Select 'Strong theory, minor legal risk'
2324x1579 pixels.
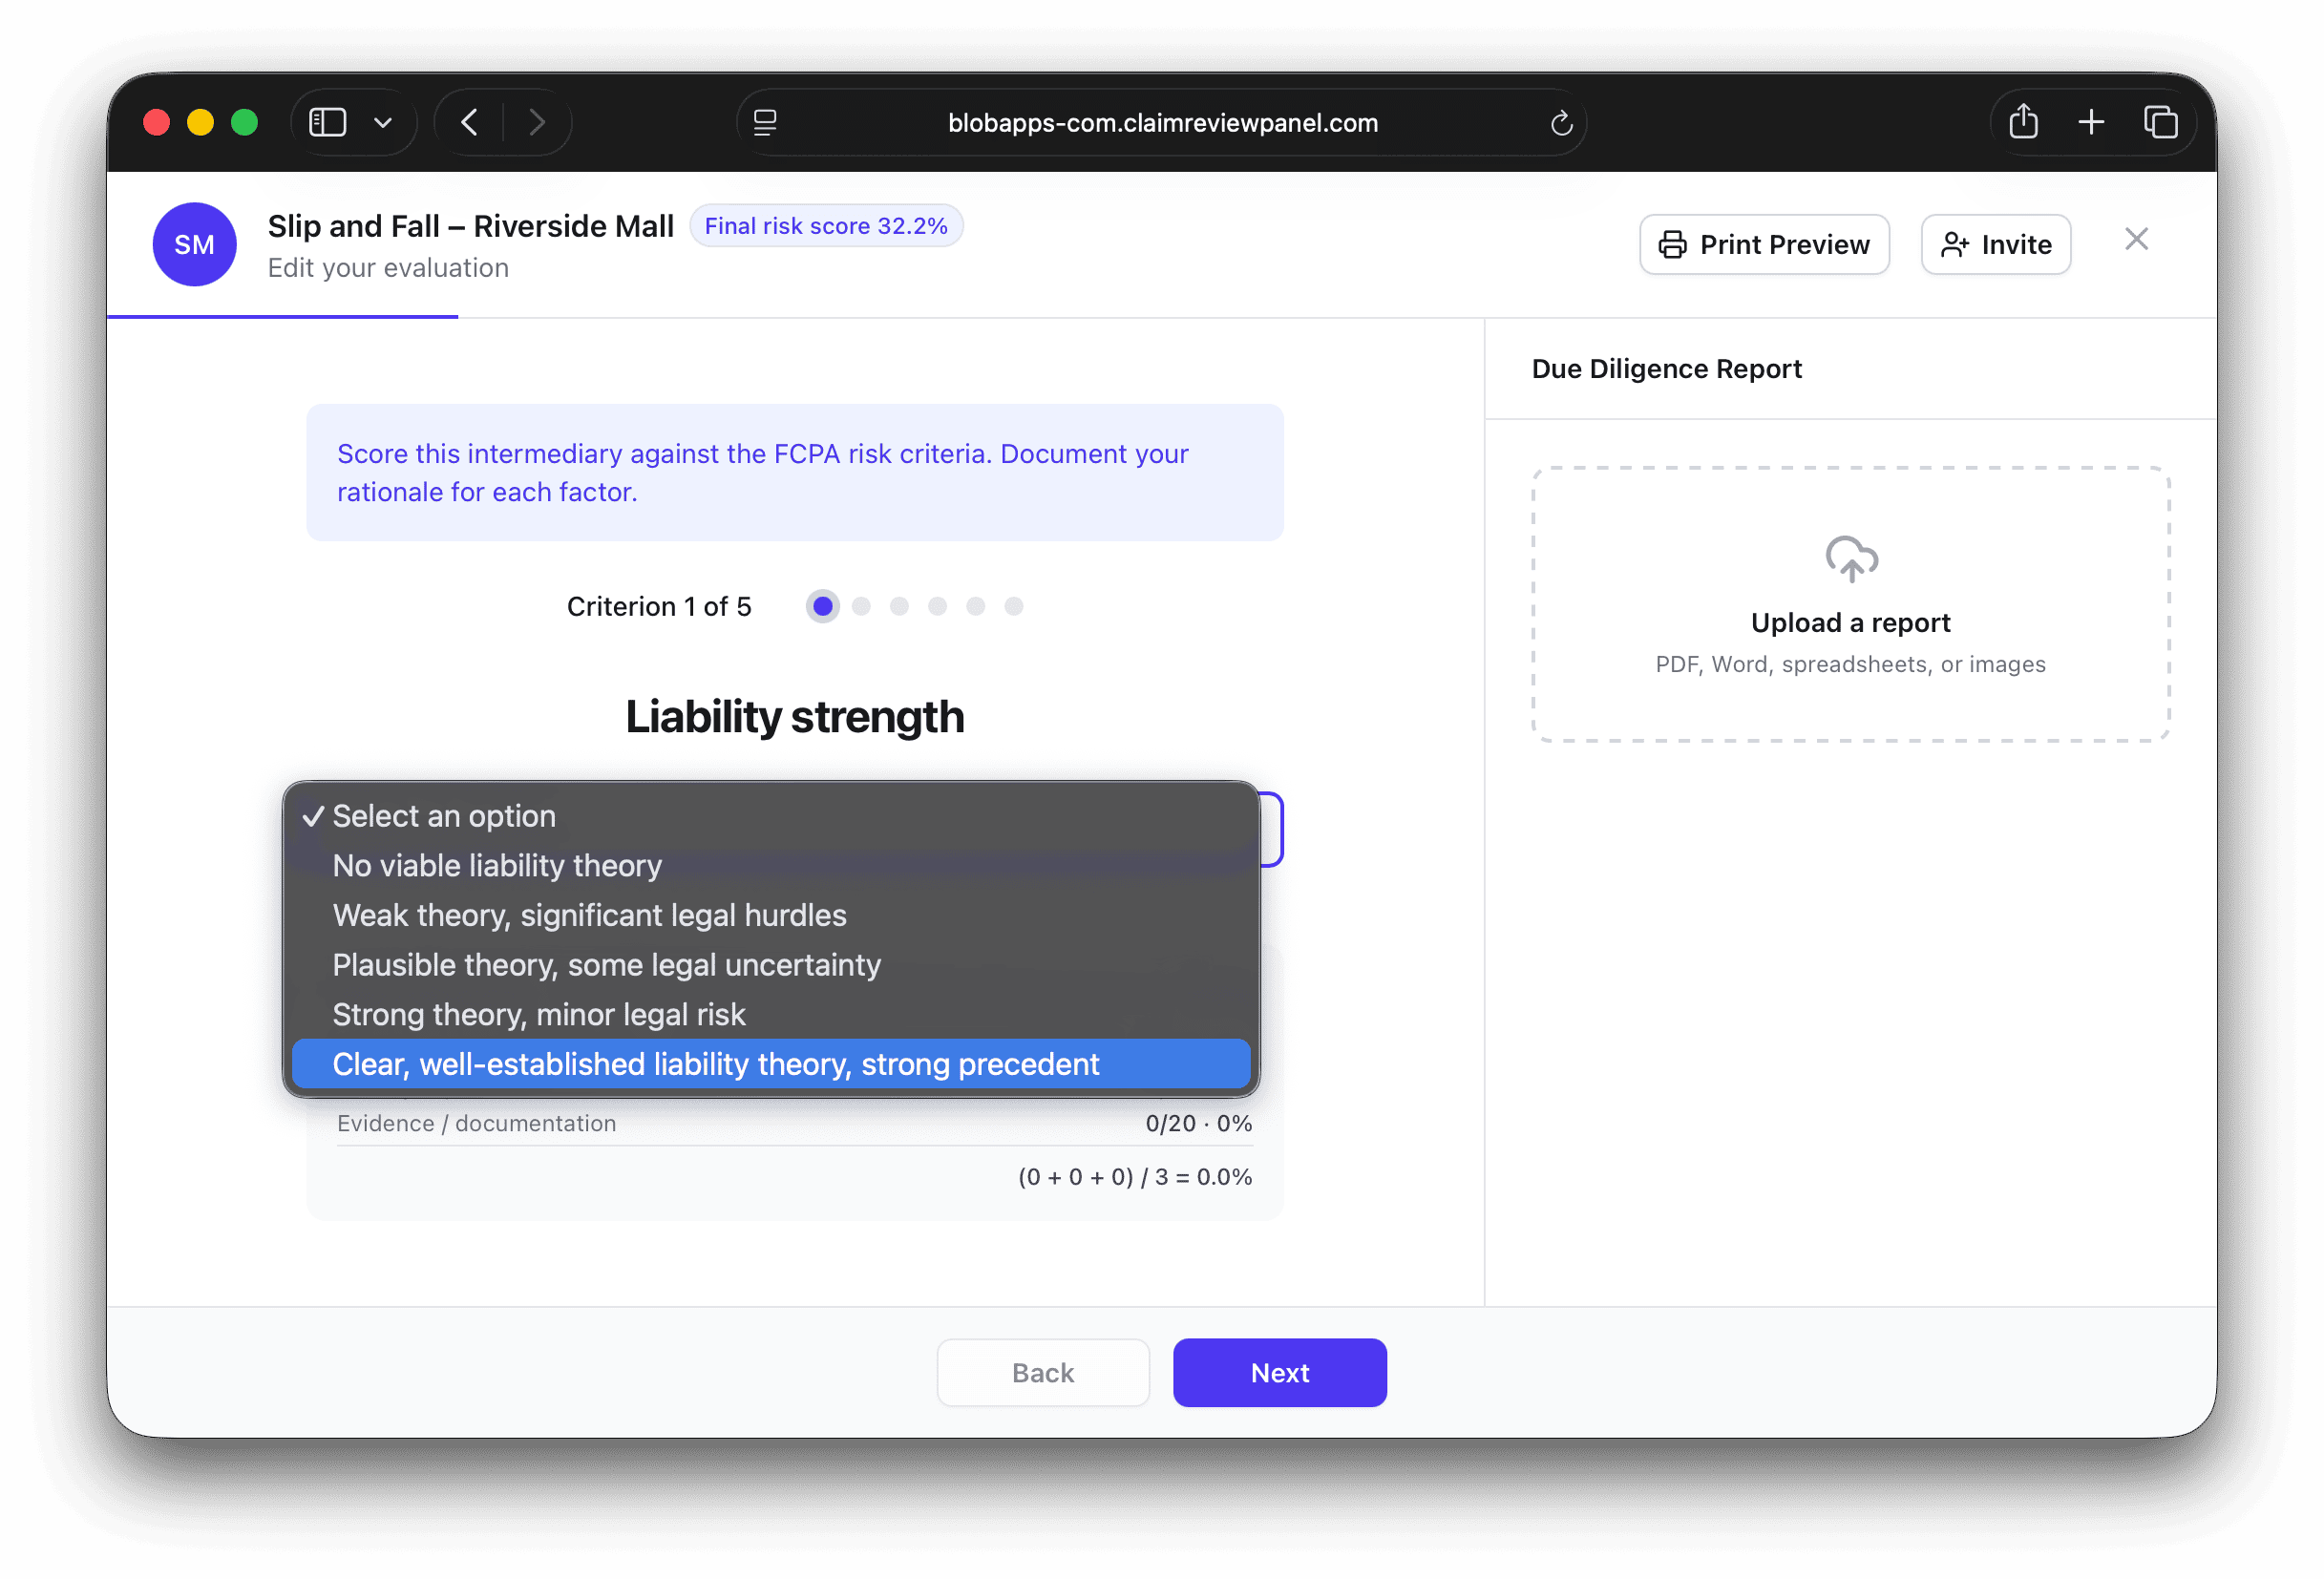(x=771, y=1015)
